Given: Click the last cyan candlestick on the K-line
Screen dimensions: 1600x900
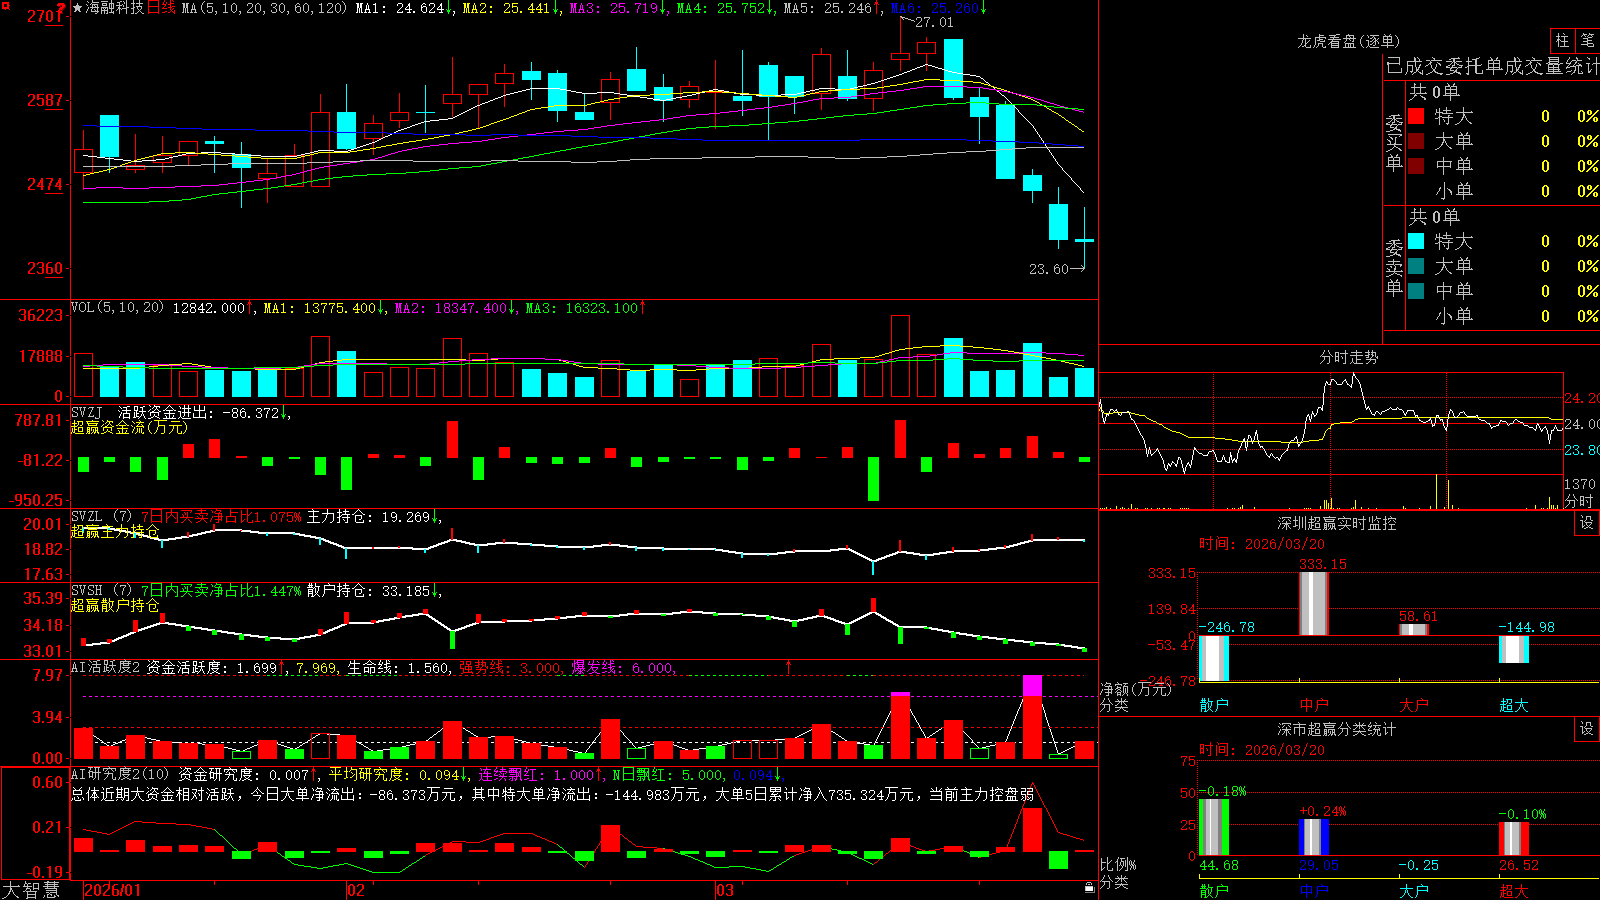Looking at the screenshot, I should click(1084, 240).
